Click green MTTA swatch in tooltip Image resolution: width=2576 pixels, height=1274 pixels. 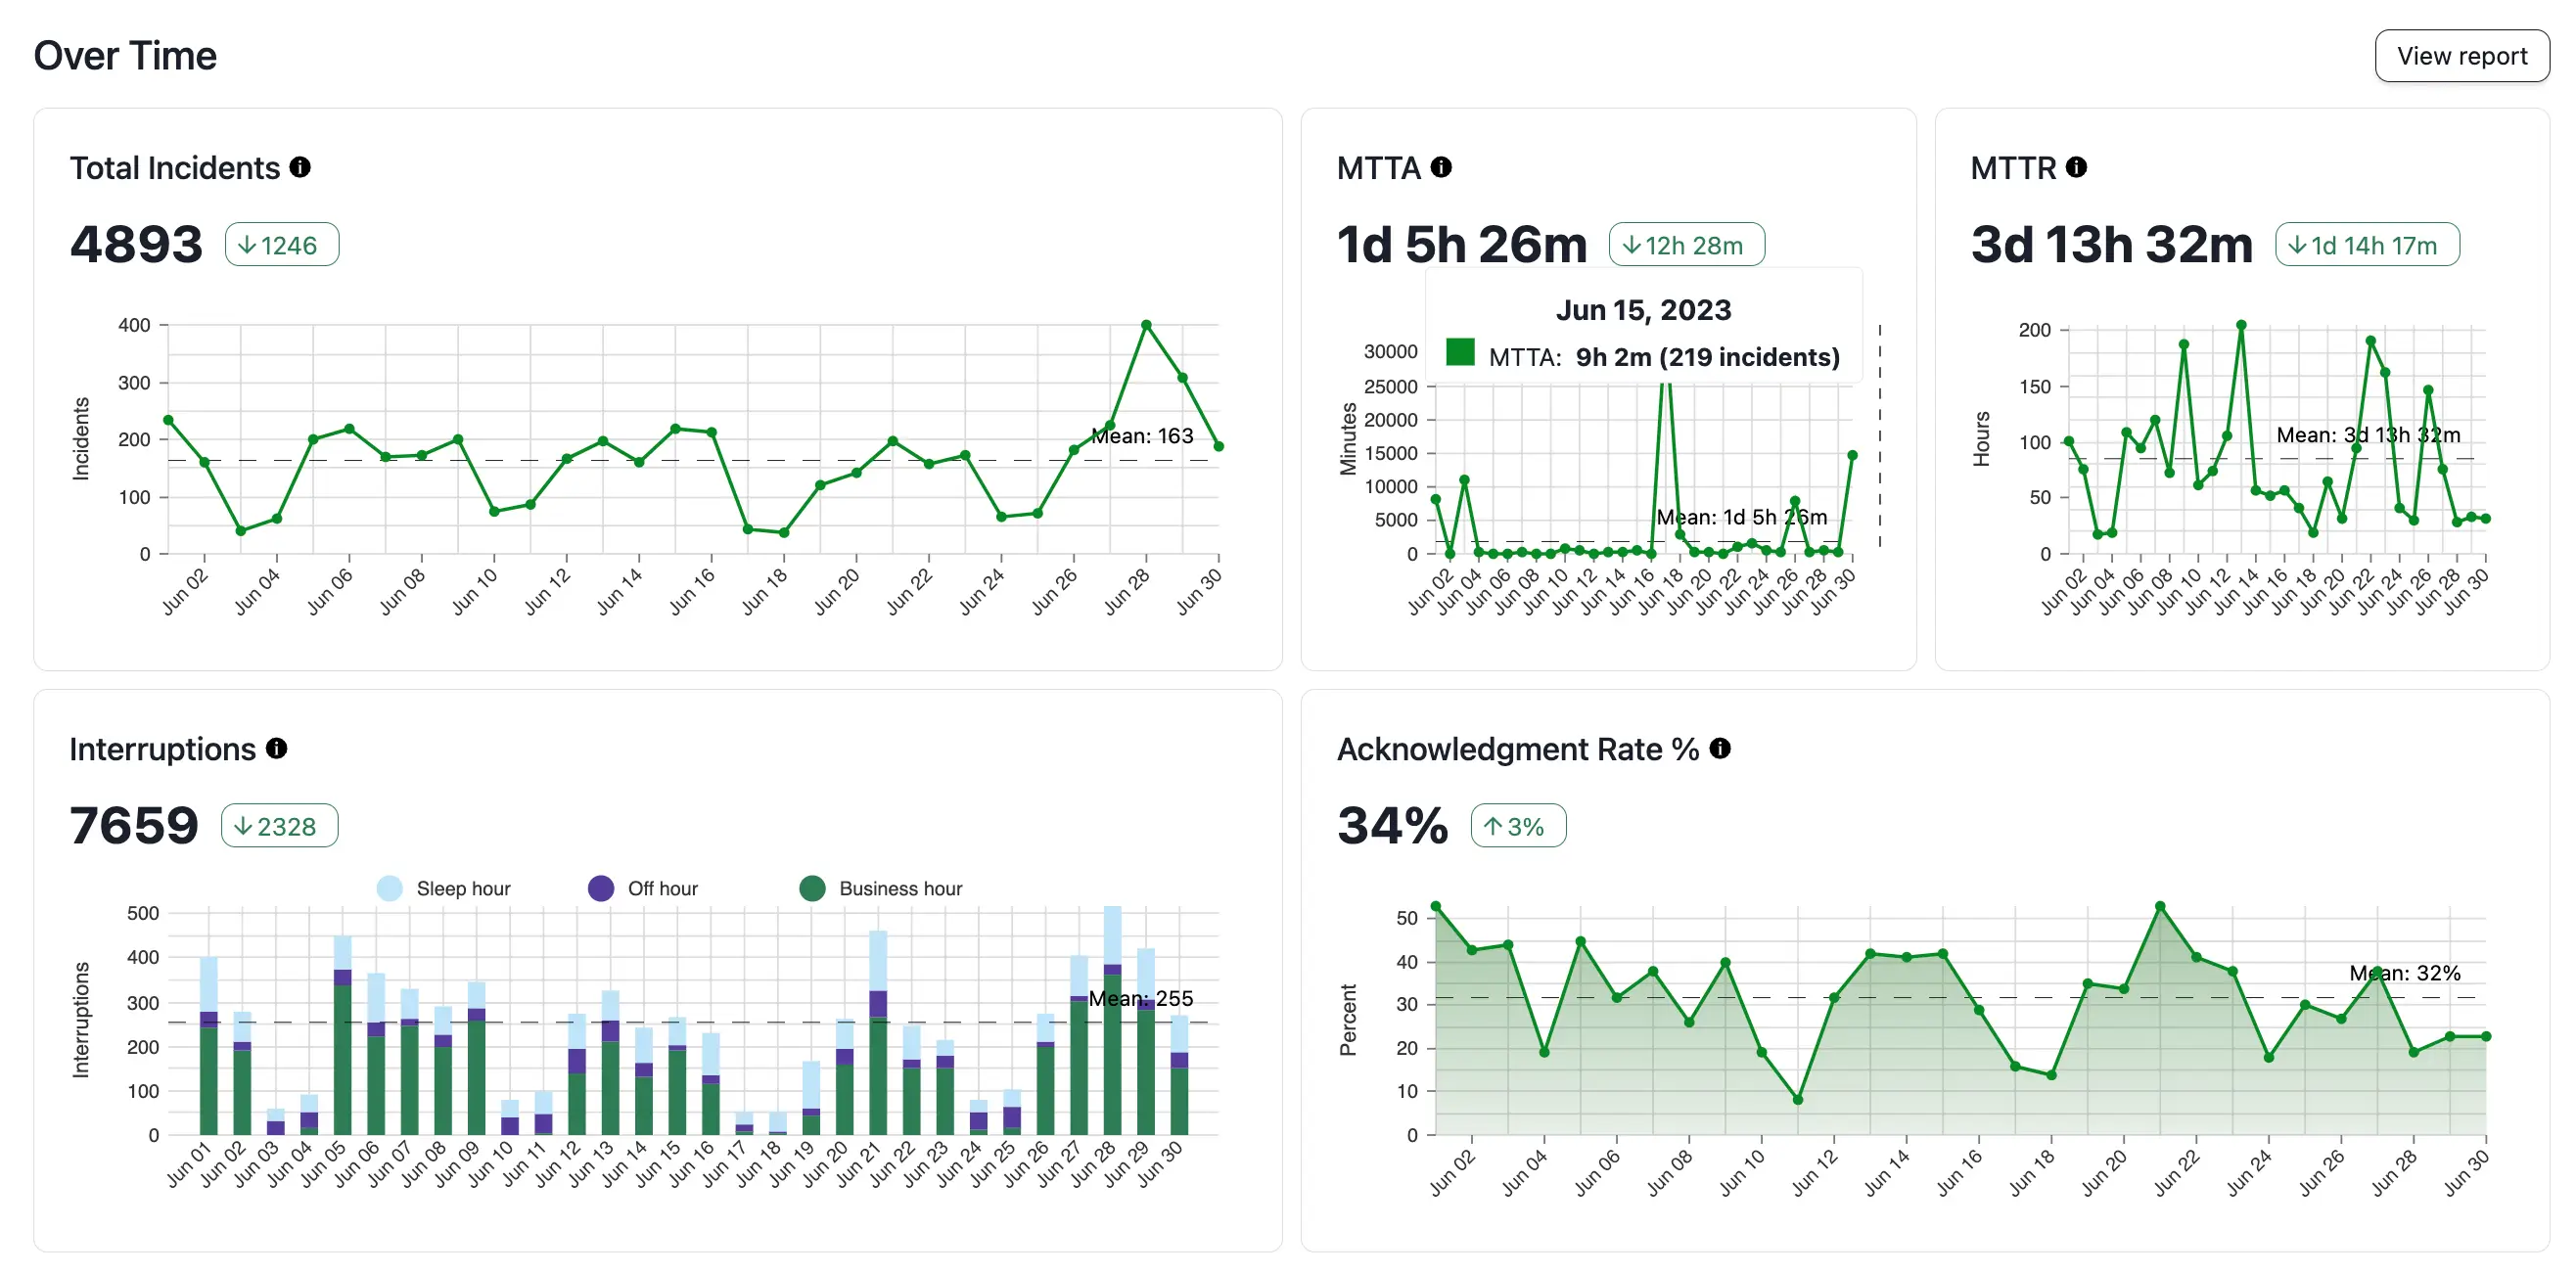1460,353
